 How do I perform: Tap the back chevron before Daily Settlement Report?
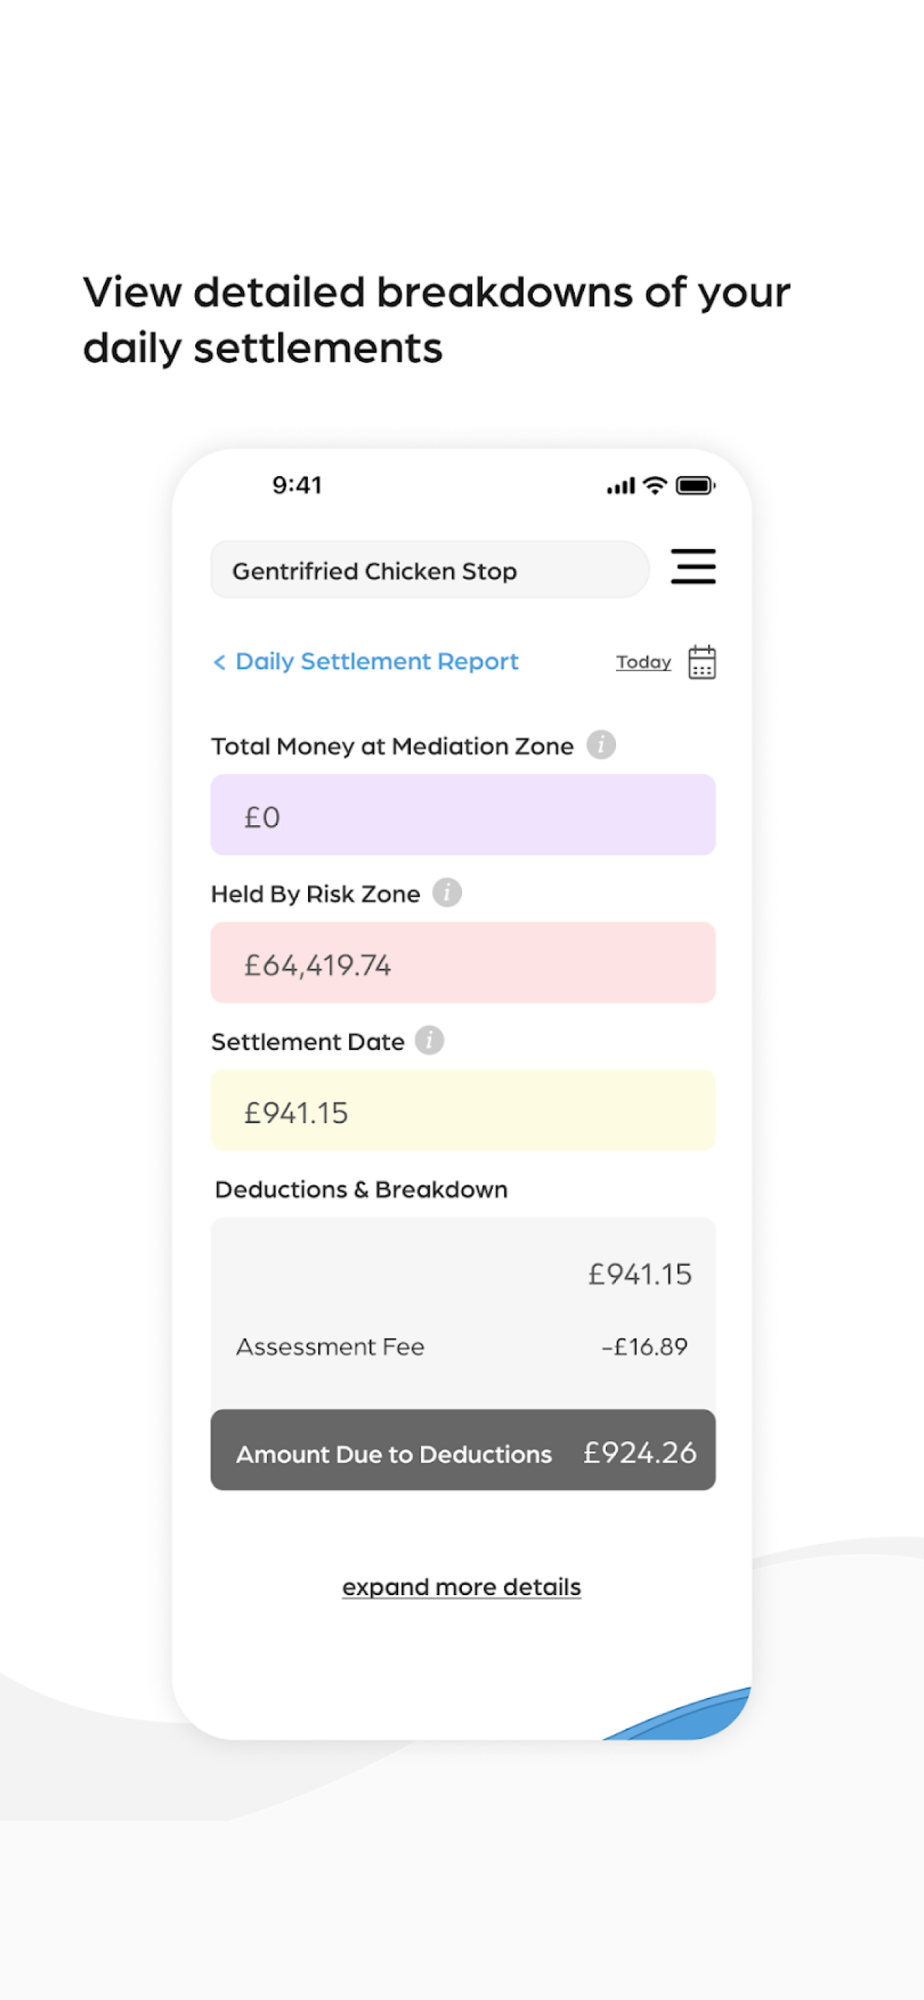click(219, 662)
